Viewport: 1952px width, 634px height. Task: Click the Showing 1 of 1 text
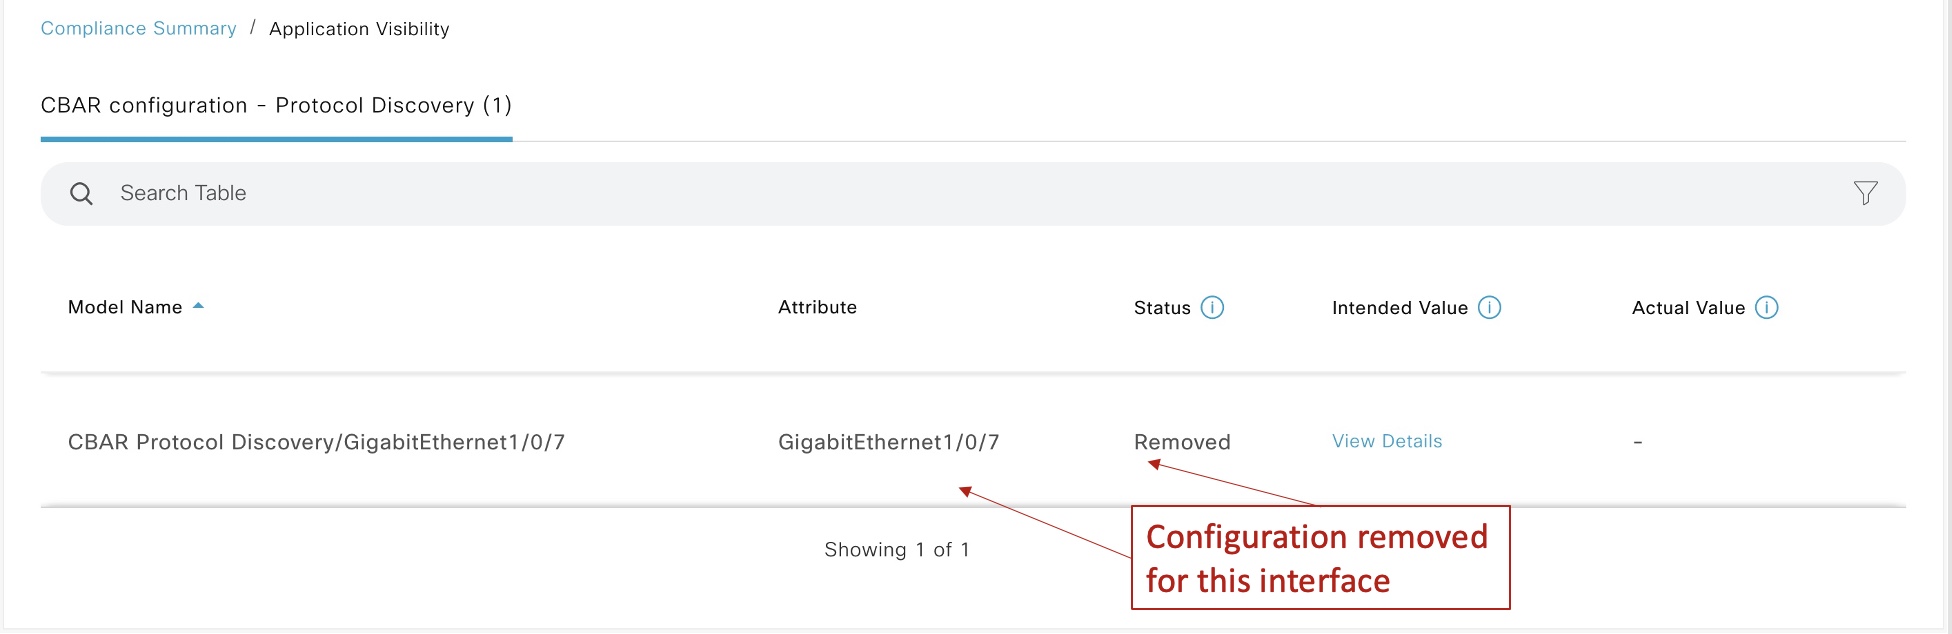pyautogui.click(x=896, y=550)
